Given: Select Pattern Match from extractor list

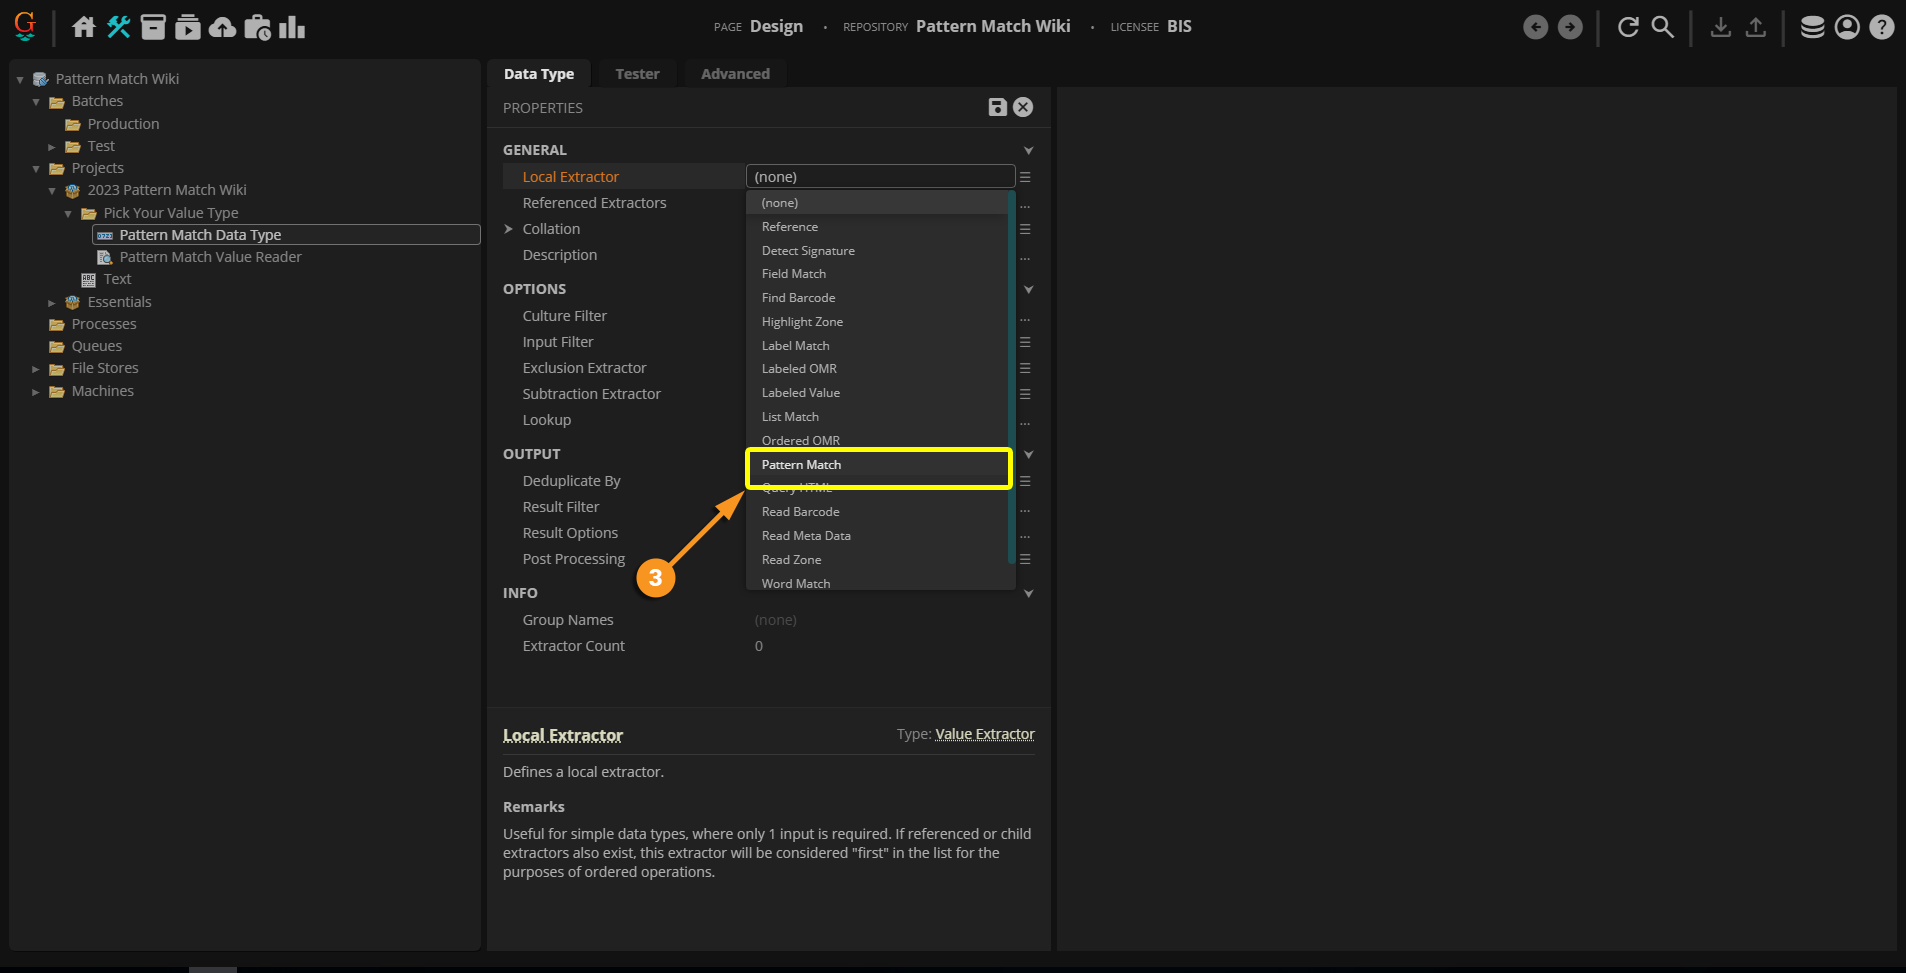Looking at the screenshot, I should pyautogui.click(x=801, y=465).
